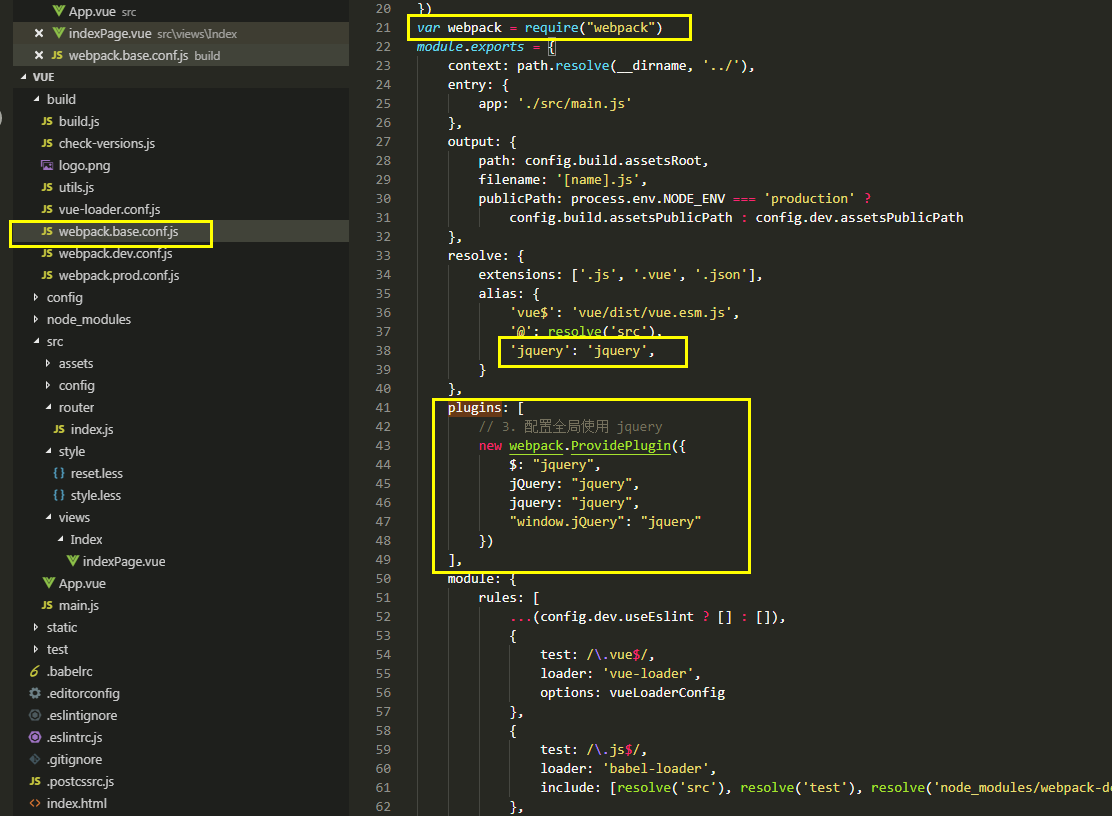Collapse the src folder

click(36, 341)
